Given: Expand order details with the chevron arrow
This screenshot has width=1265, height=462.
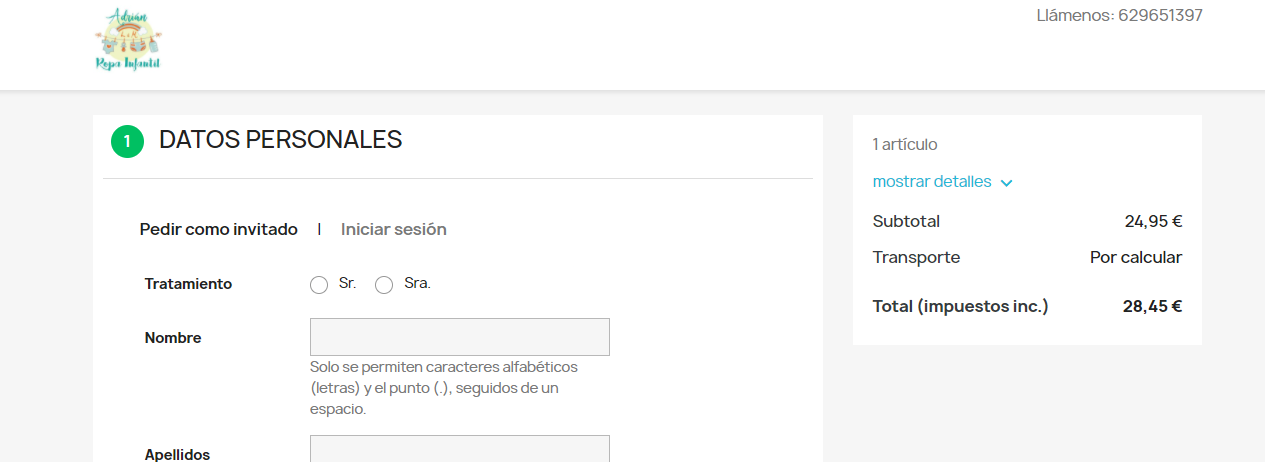Looking at the screenshot, I should (1006, 183).
